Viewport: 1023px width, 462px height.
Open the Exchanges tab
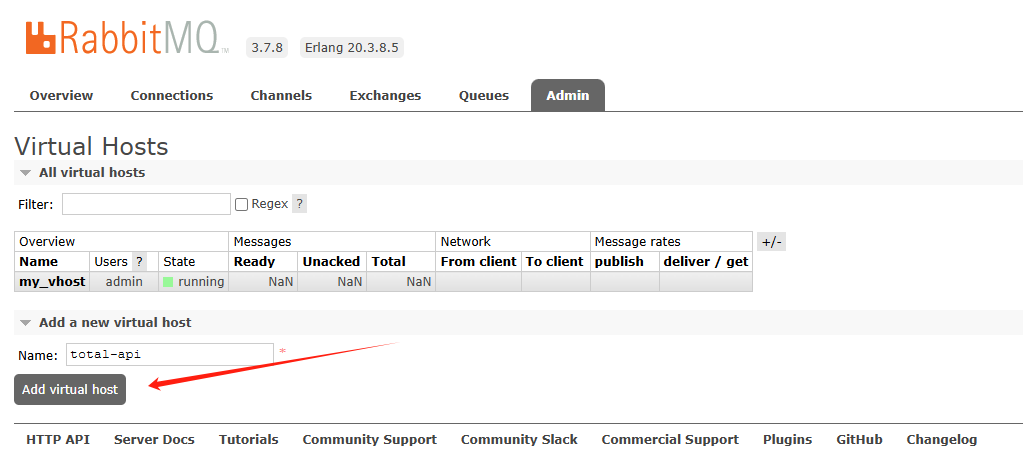pyautogui.click(x=385, y=95)
